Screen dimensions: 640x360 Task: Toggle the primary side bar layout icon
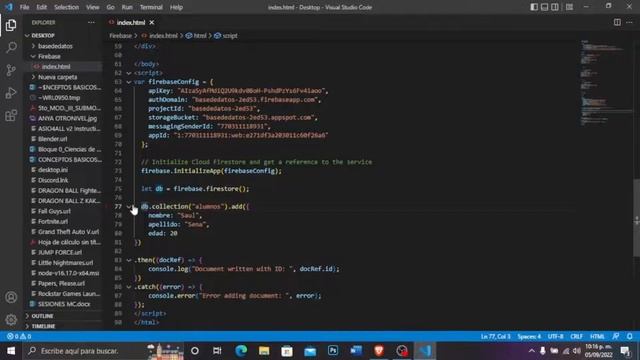click(x=534, y=7)
